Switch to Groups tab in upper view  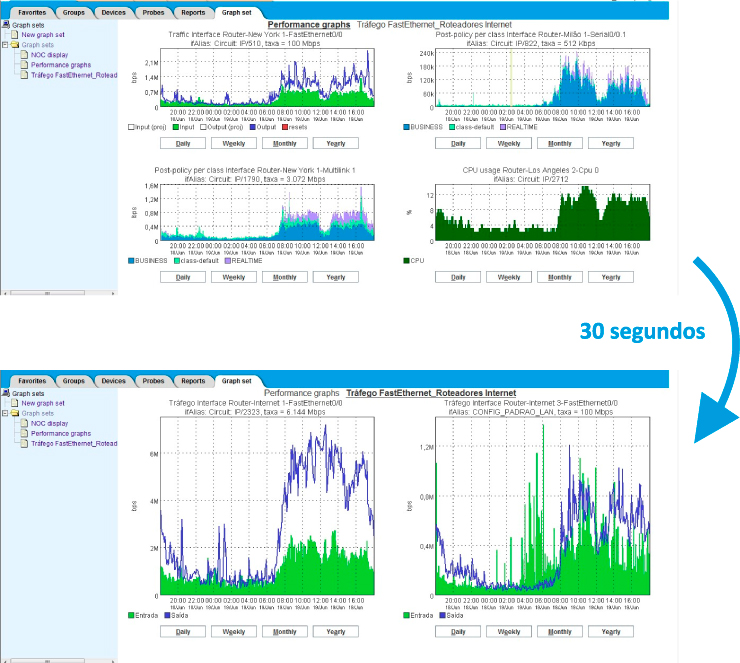pos(74,13)
